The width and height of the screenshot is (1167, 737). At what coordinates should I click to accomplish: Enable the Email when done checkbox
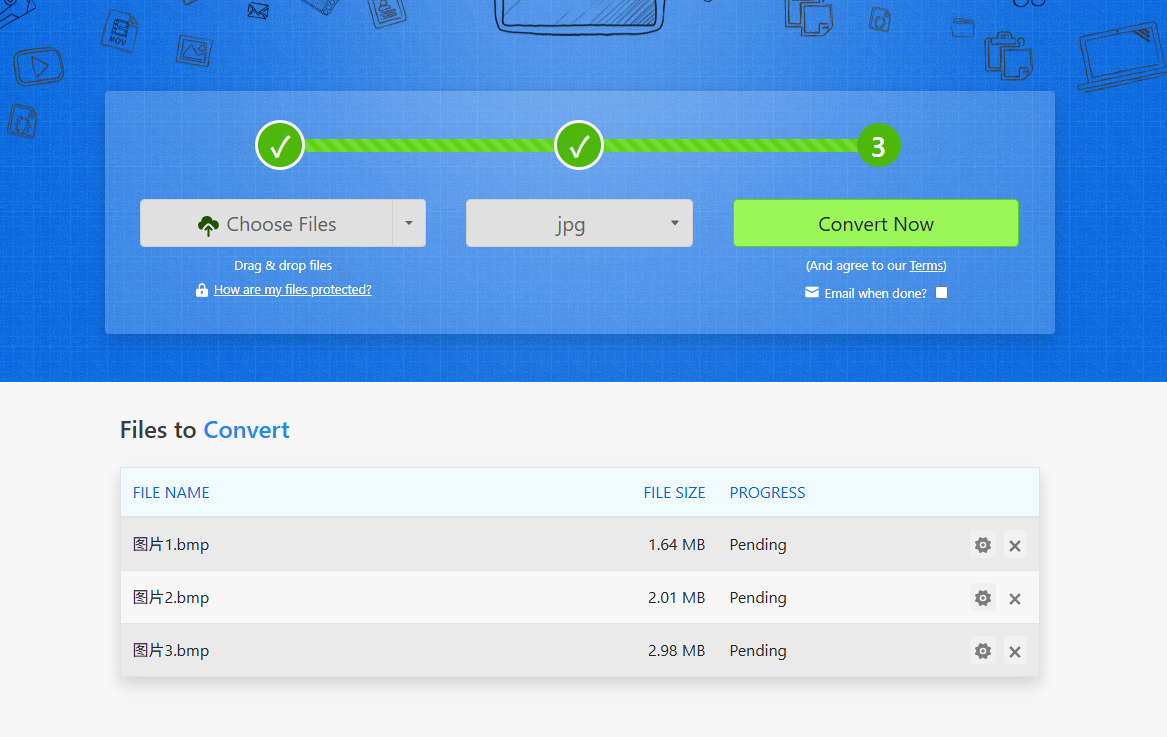(x=941, y=293)
